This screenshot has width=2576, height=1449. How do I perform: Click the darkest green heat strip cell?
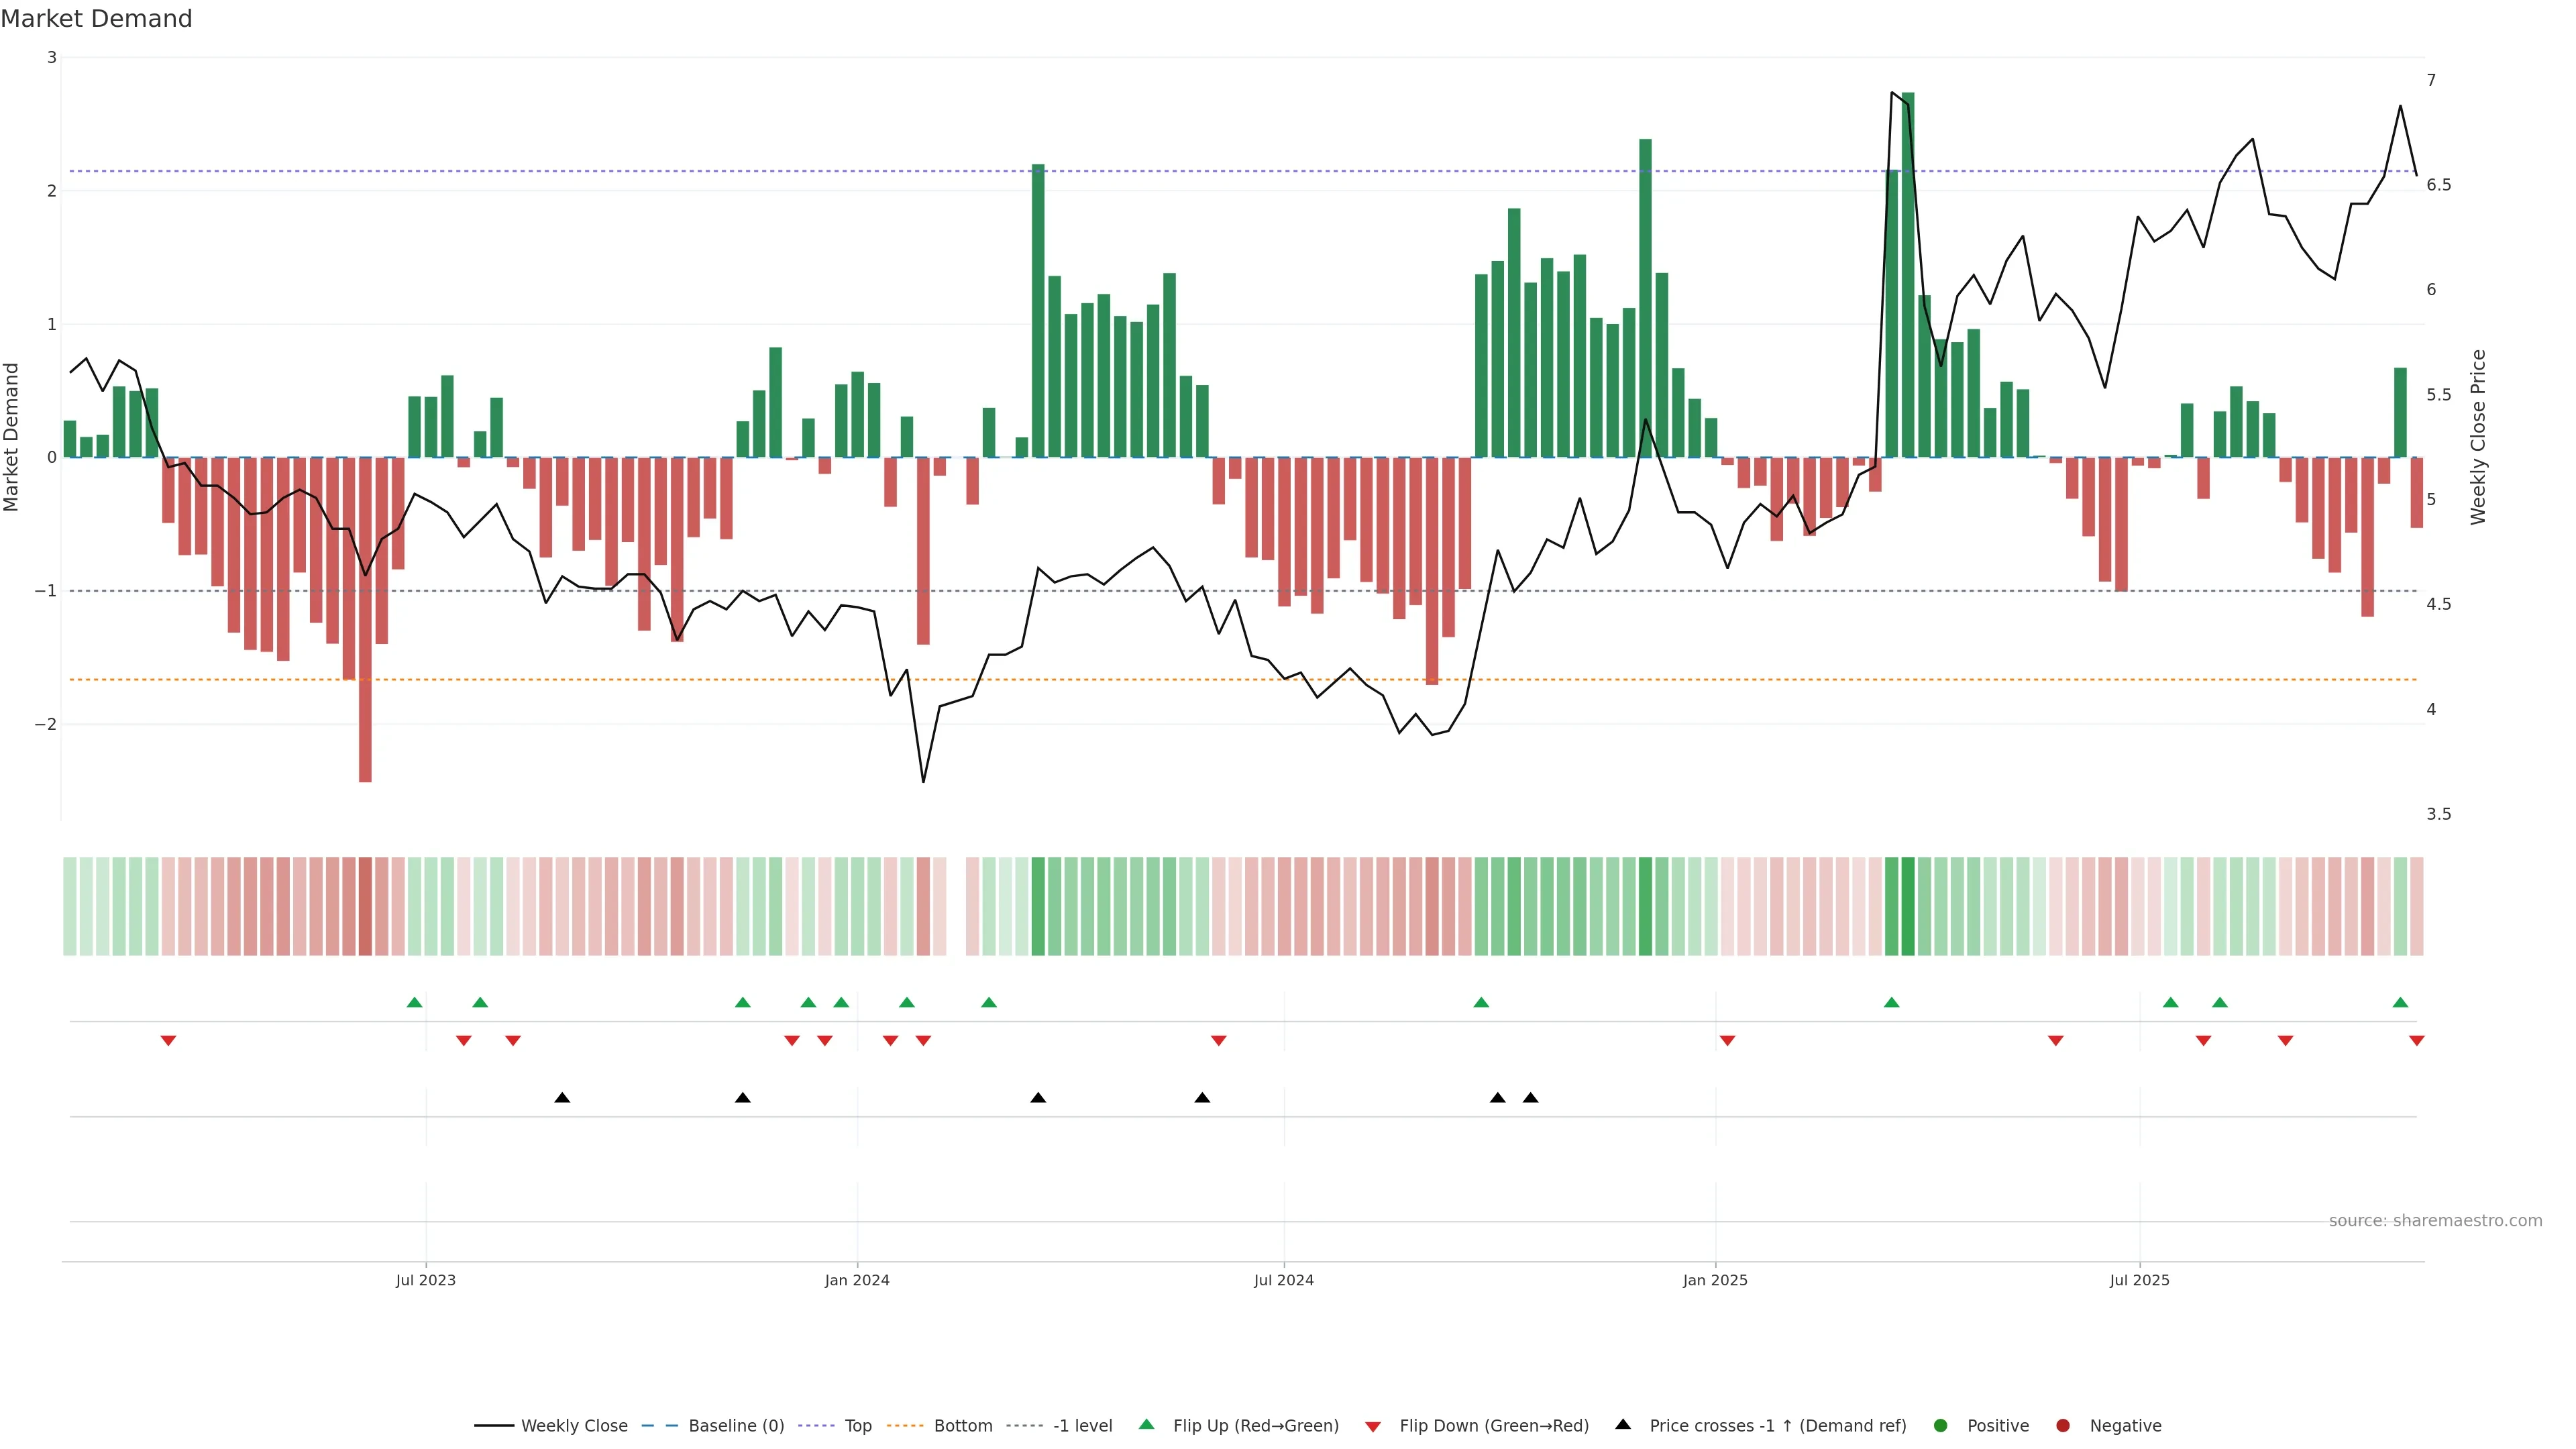coord(1908,906)
